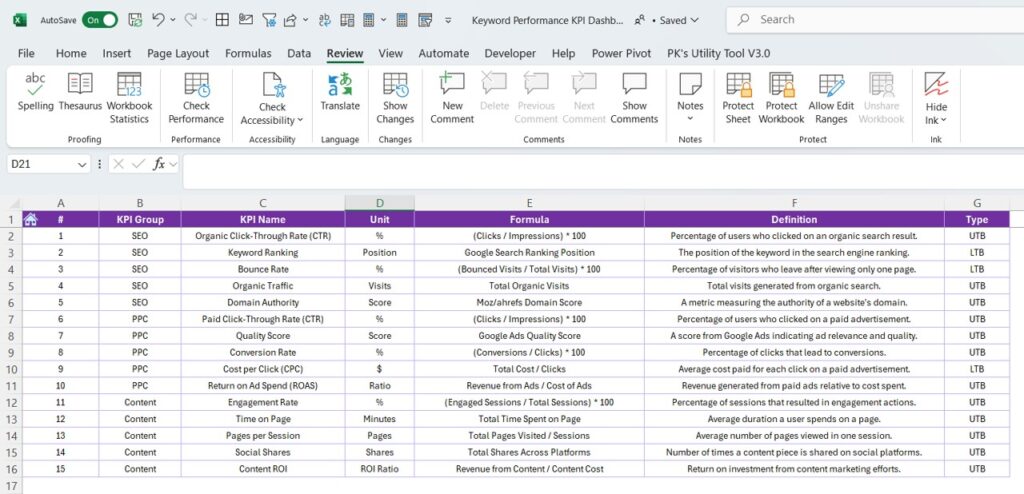Open the Power Pivot tab
The image size is (1024, 494).
click(x=621, y=54)
